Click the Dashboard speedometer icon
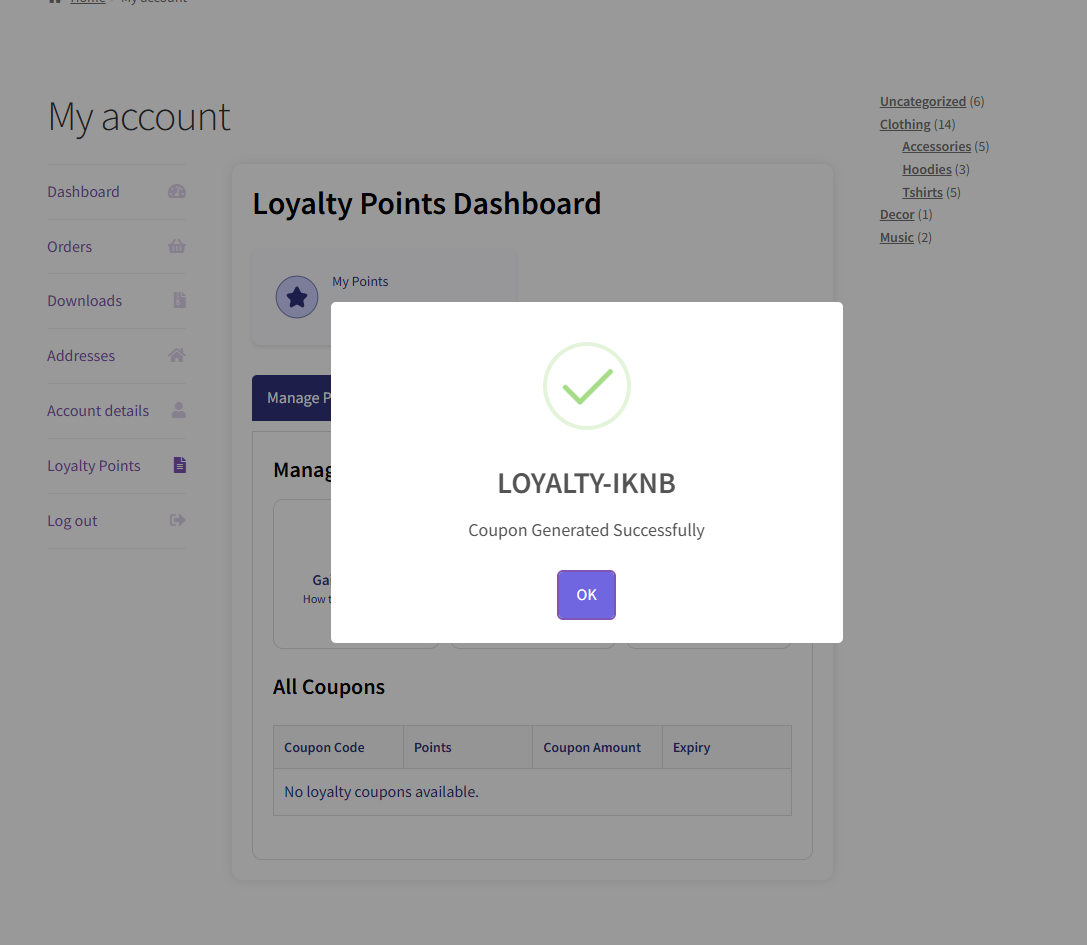This screenshot has height=945, width=1087. click(177, 192)
